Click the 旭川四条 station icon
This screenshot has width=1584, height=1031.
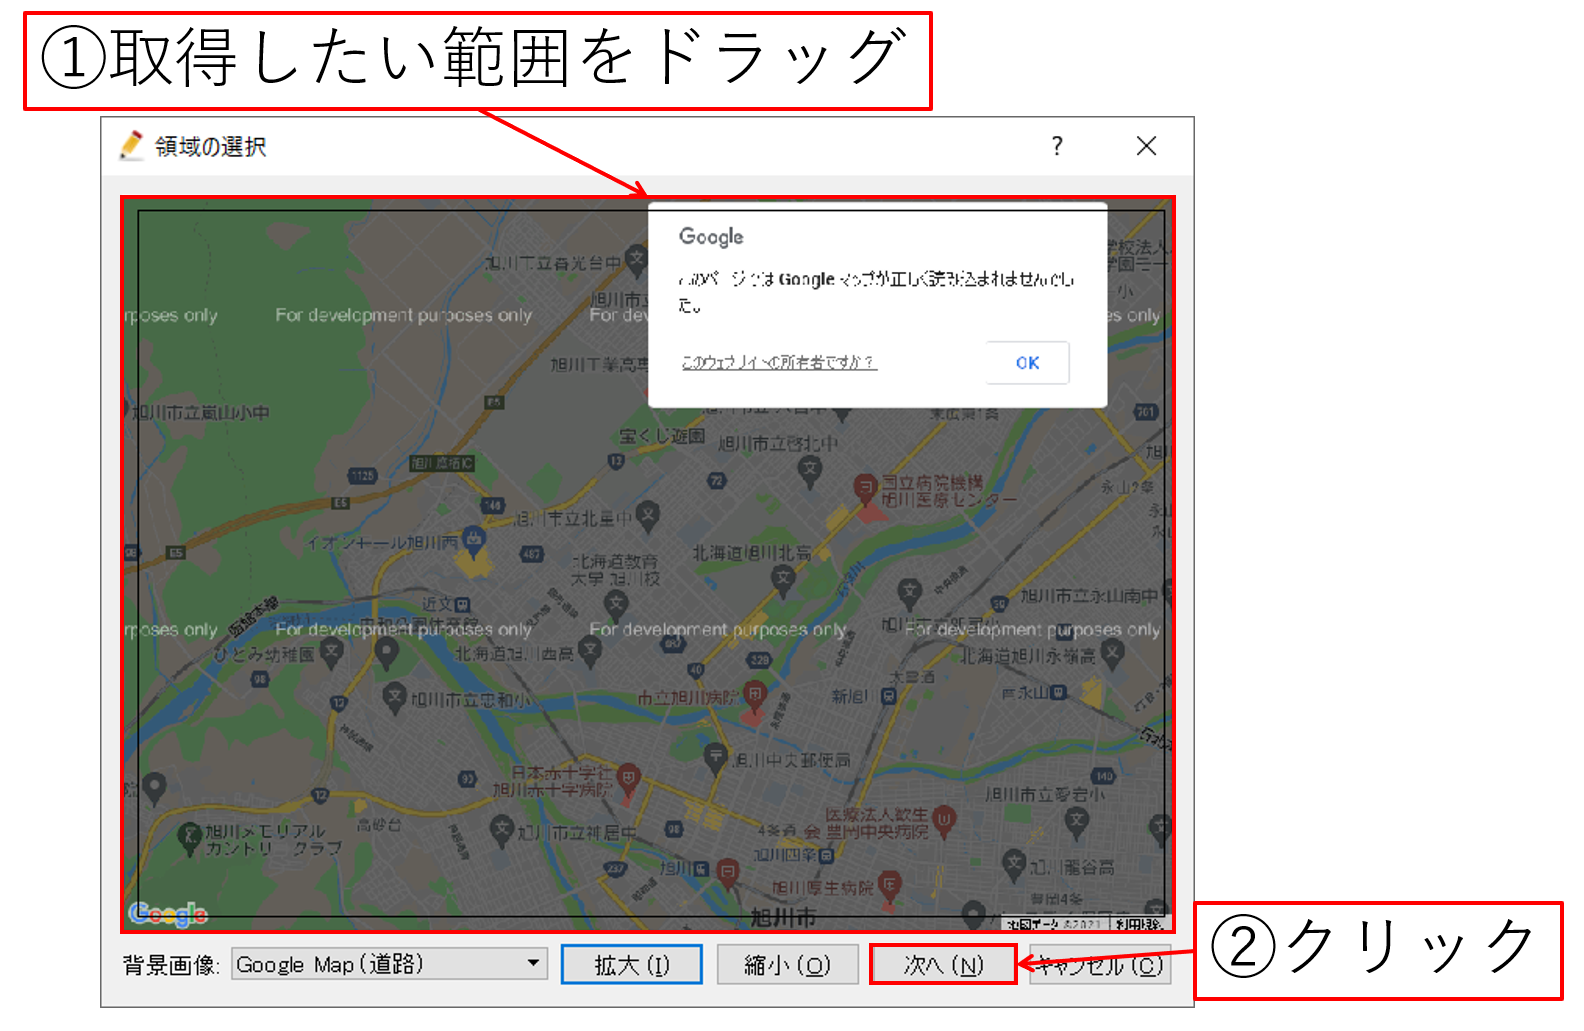[826, 855]
